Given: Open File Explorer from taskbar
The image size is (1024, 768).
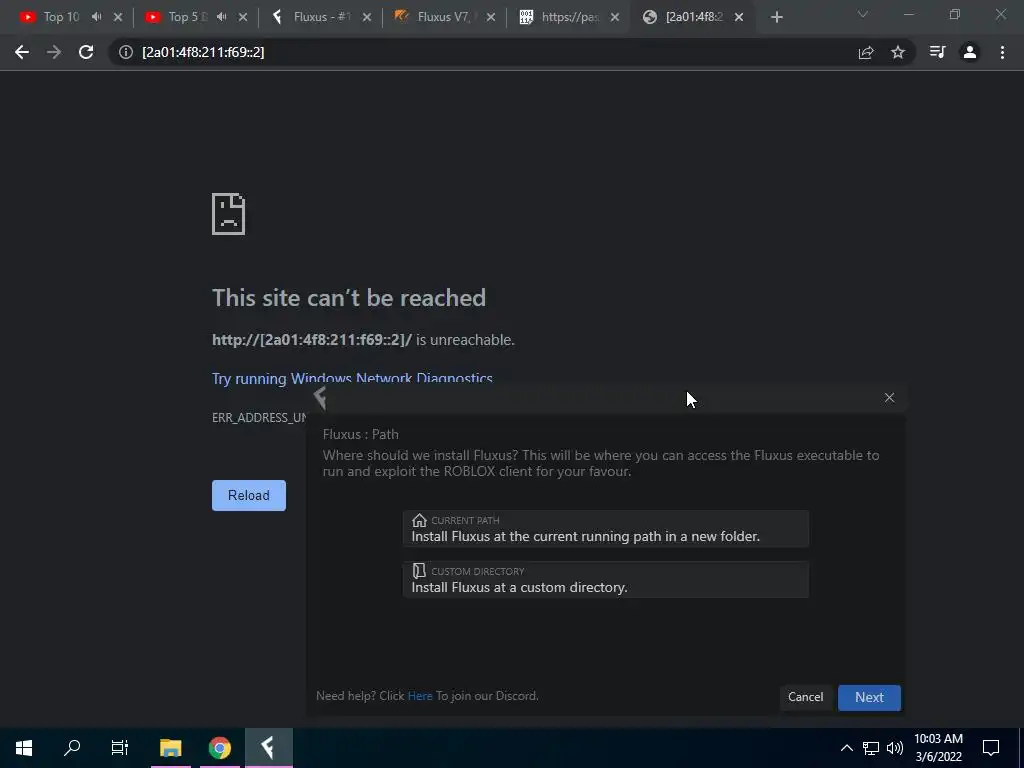Looking at the screenshot, I should (x=170, y=748).
